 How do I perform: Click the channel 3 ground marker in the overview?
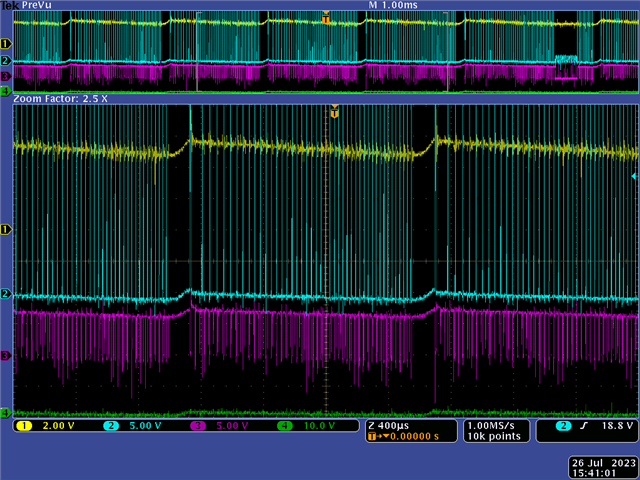pos(6,76)
